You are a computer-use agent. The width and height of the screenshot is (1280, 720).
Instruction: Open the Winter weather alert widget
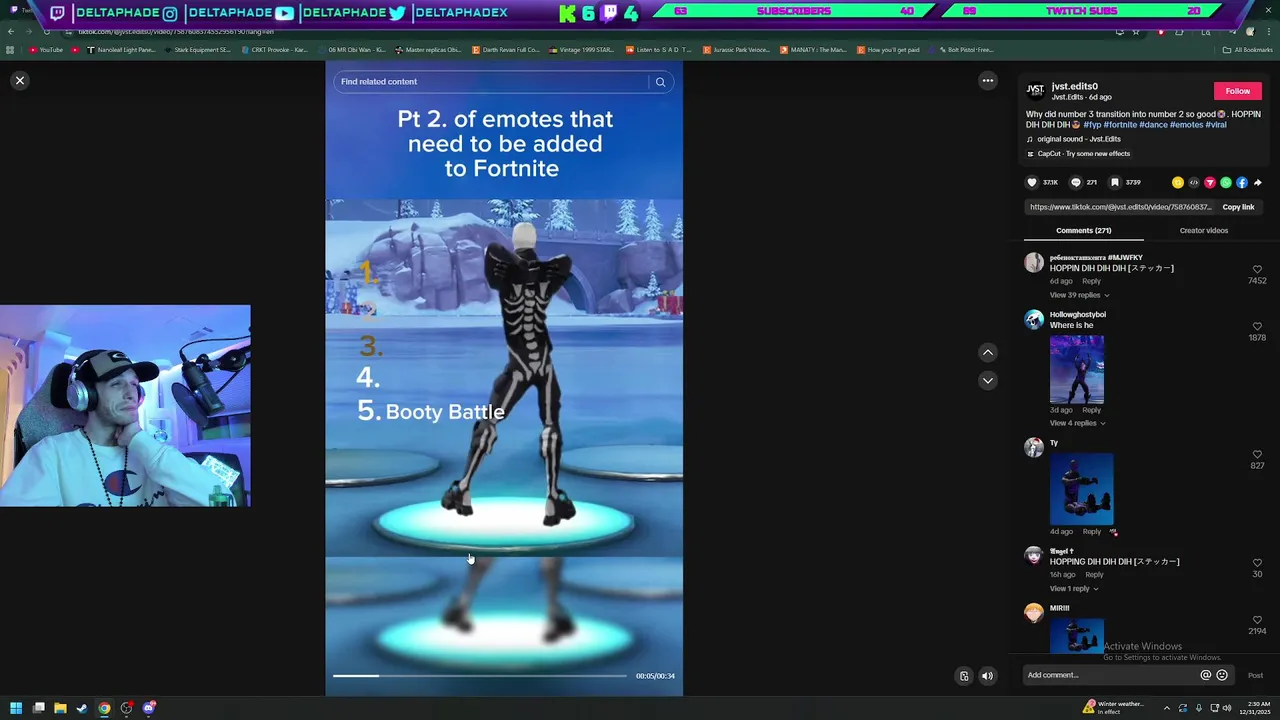click(1113, 708)
